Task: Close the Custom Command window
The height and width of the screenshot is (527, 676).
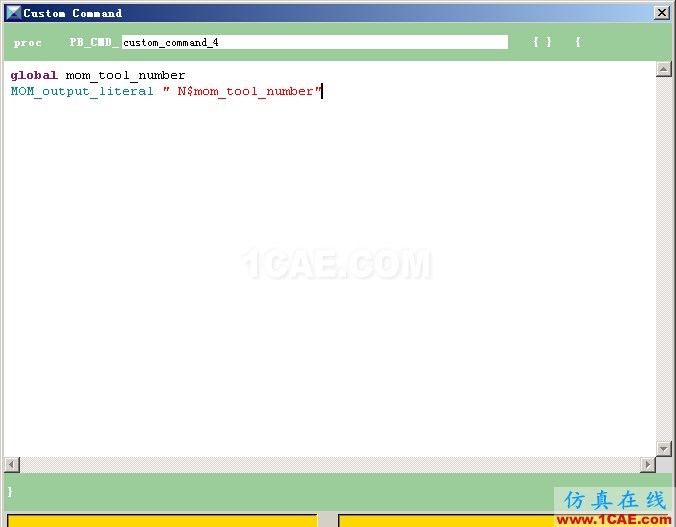Action: [661, 13]
